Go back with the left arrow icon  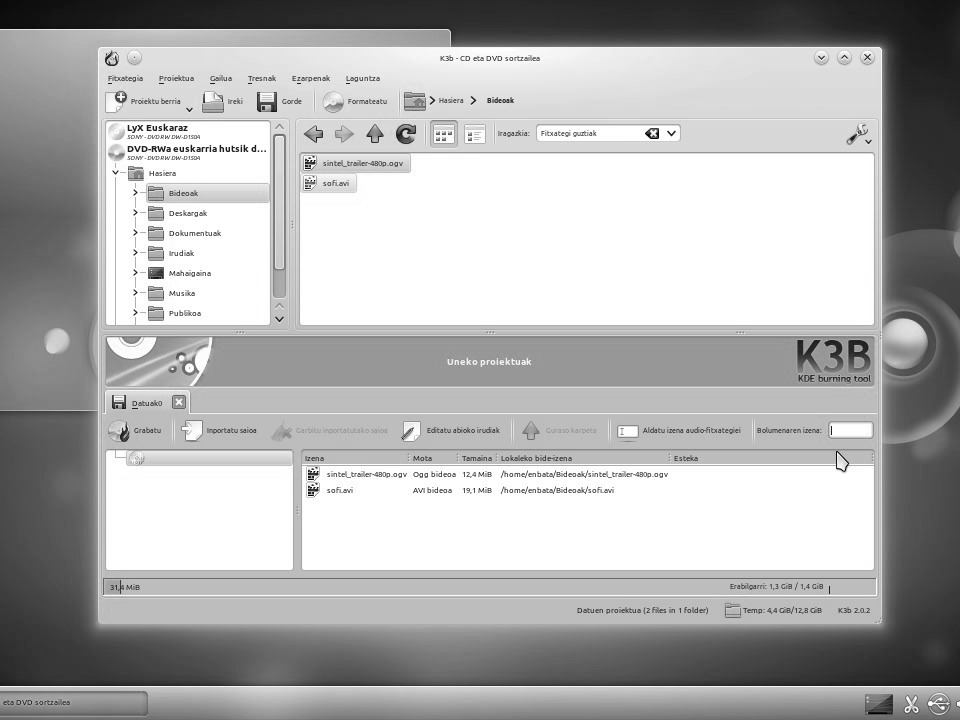click(313, 133)
